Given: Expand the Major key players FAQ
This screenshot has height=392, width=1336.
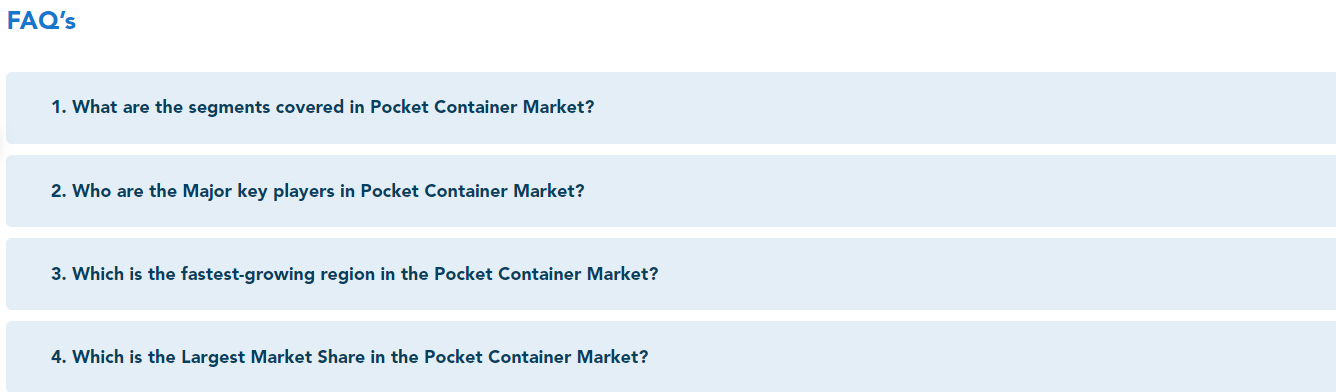Looking at the screenshot, I should pos(671,191).
